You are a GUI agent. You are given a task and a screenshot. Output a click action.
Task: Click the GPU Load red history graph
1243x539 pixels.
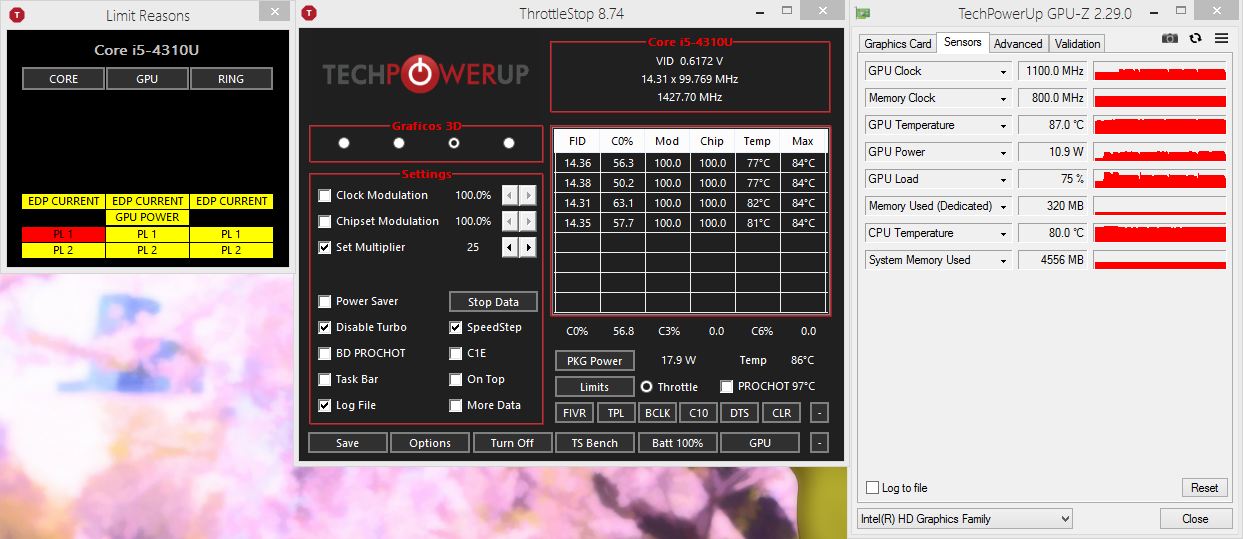pyautogui.click(x=1160, y=180)
